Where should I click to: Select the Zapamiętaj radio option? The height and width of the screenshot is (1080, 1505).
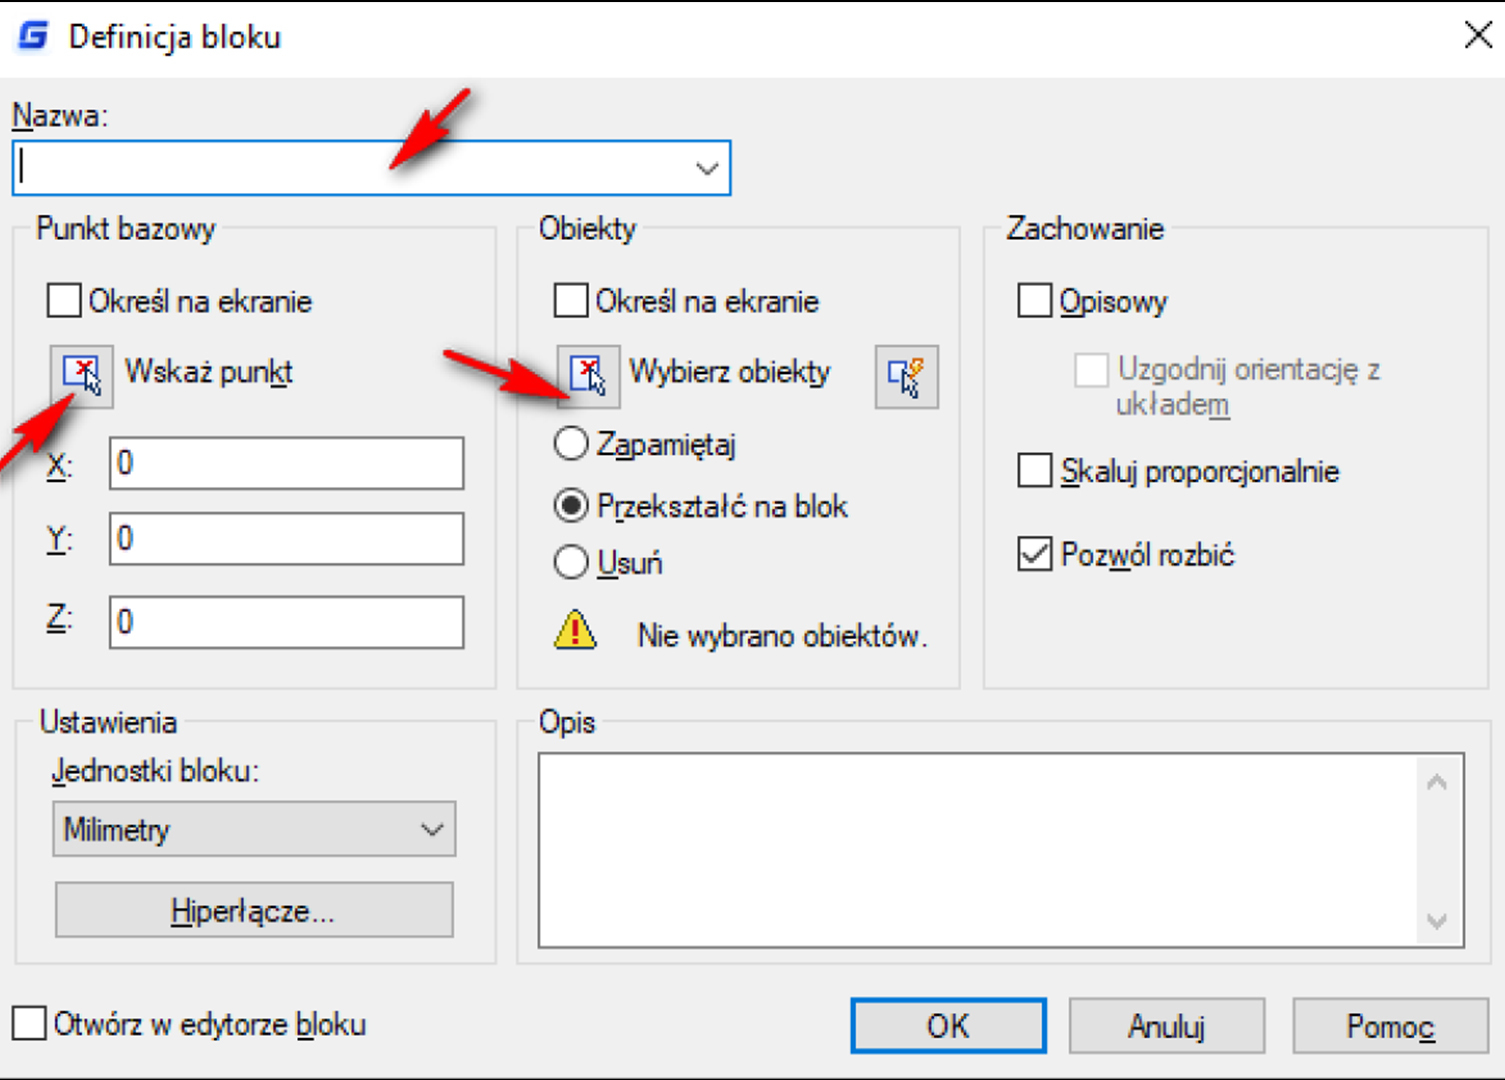coord(571,443)
